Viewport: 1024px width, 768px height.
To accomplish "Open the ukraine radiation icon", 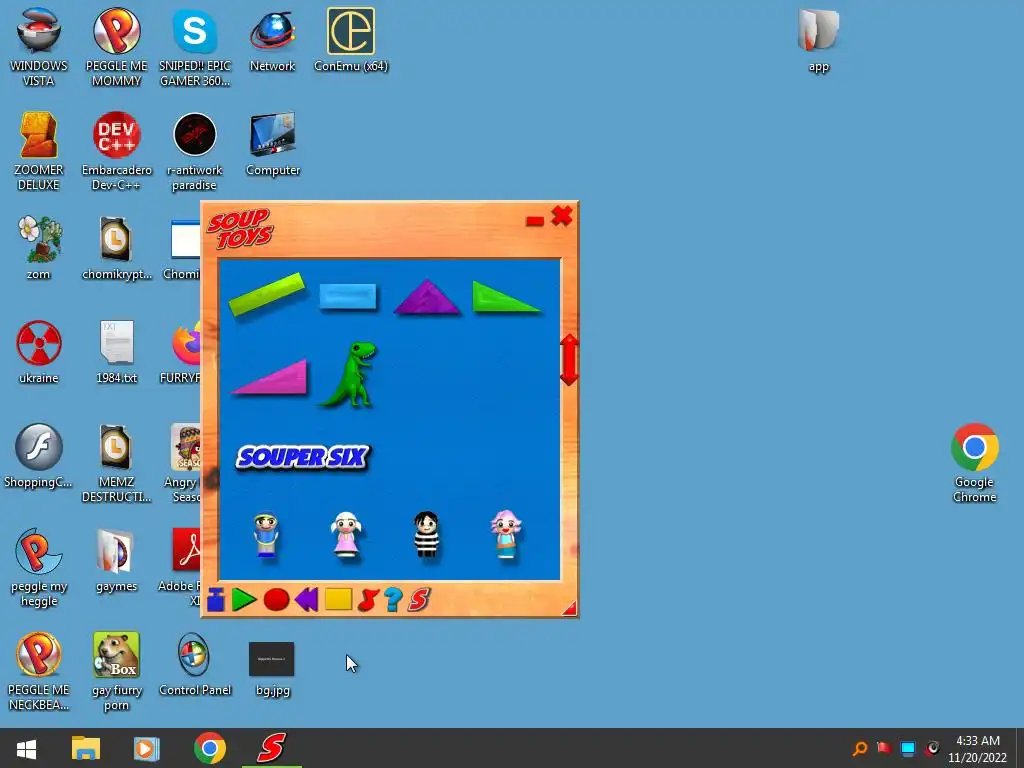I will click(x=39, y=352).
